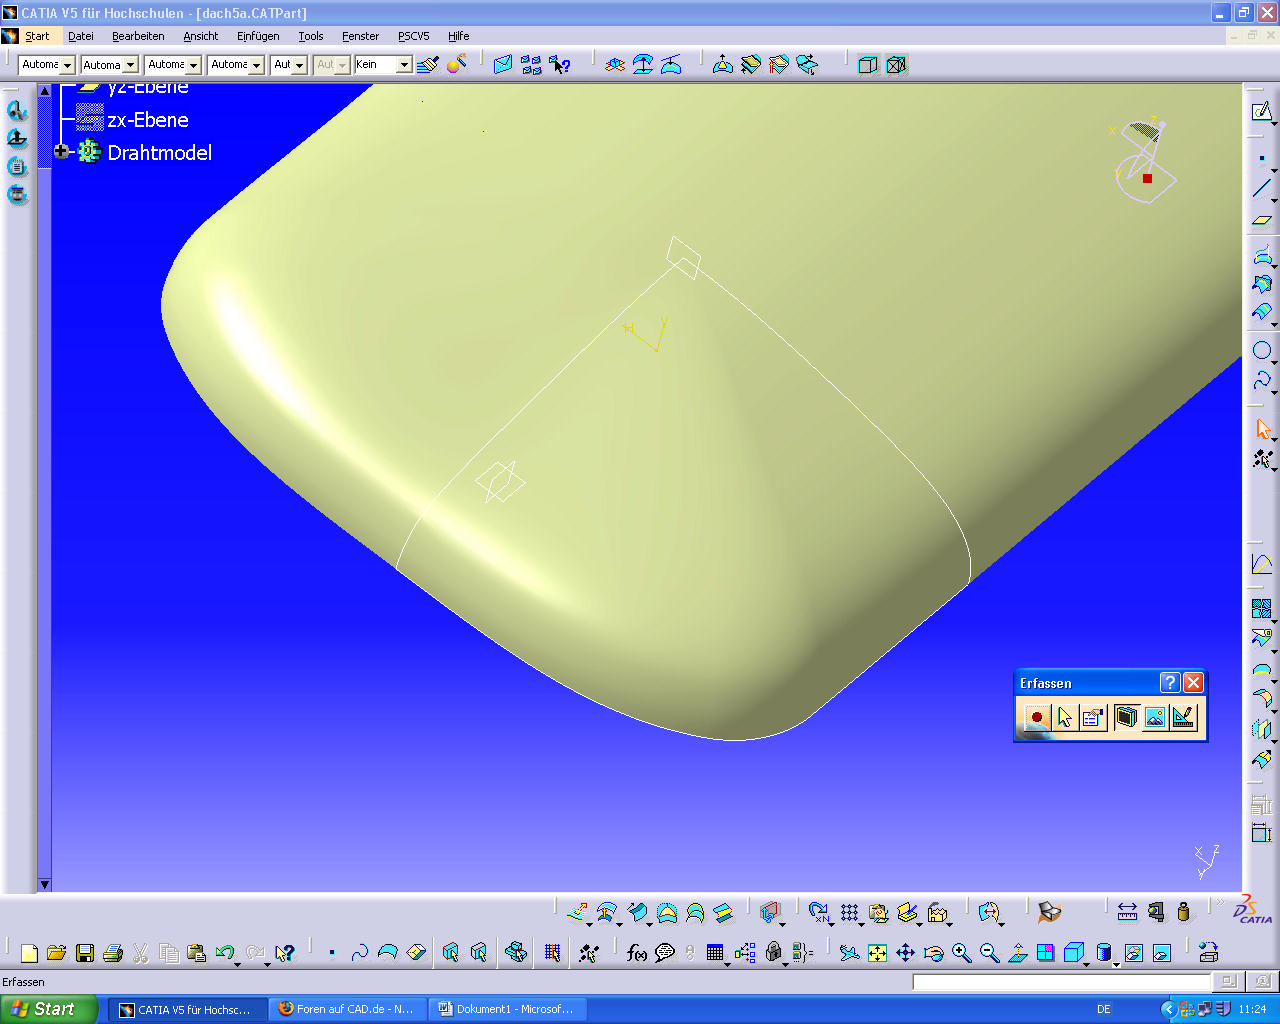
Task: Click the Zoom In magnifier icon
Action: click(961, 953)
